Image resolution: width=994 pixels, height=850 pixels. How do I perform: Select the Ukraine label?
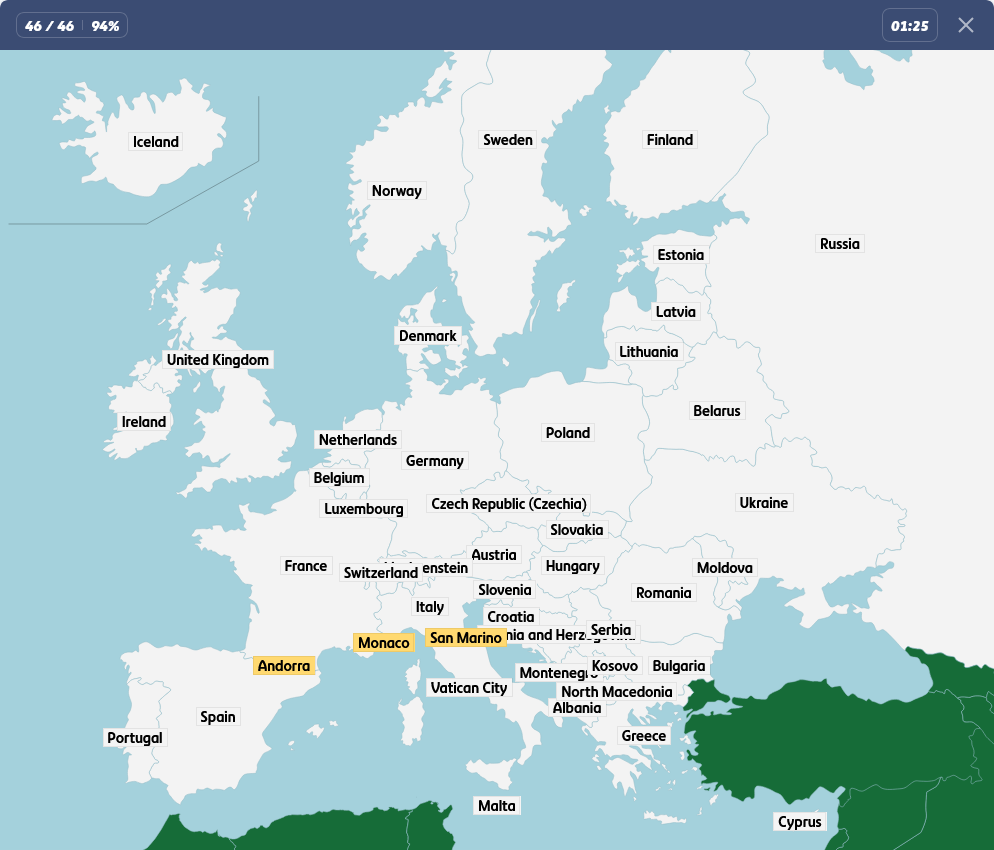click(x=763, y=503)
